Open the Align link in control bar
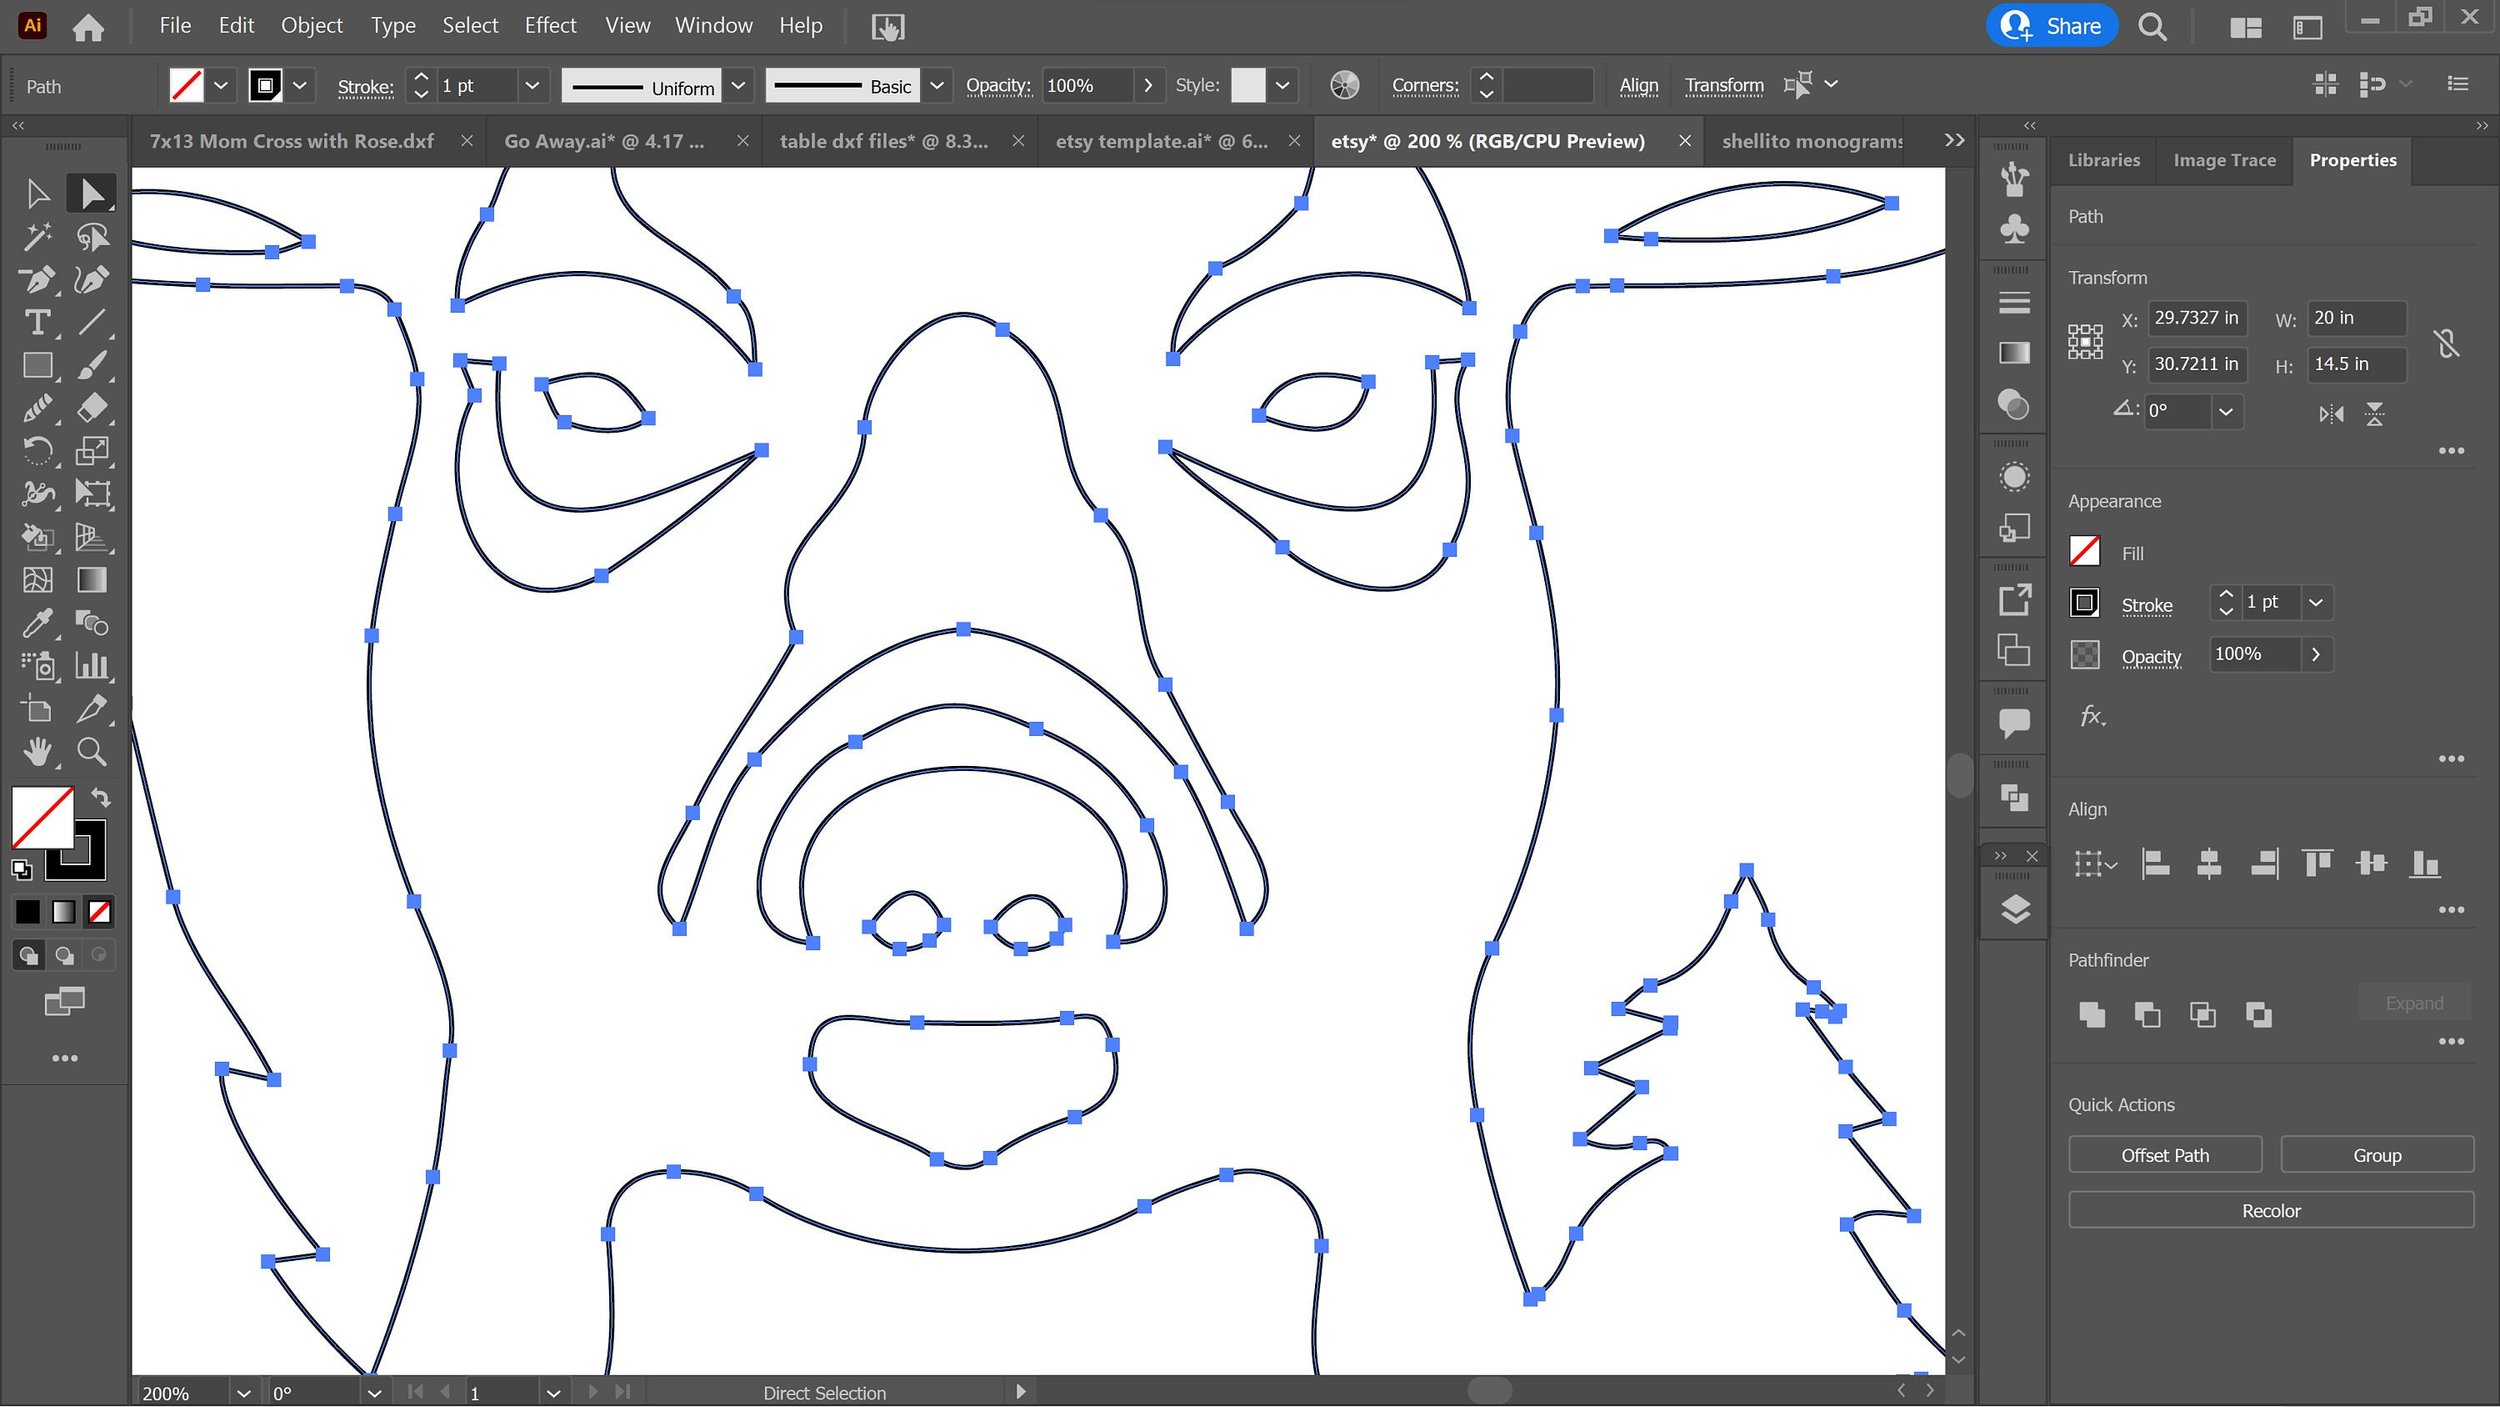The image size is (2500, 1407). [1638, 86]
